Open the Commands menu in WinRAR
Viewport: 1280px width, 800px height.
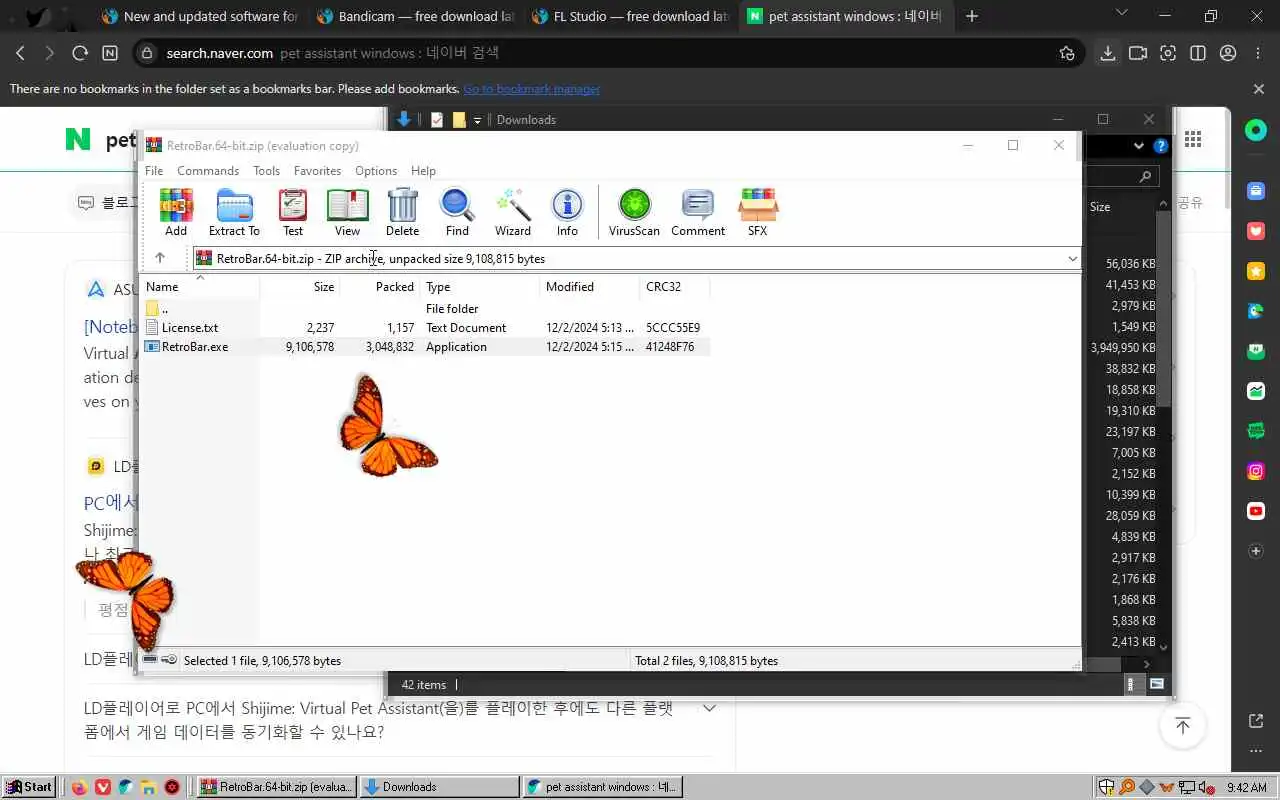point(208,171)
